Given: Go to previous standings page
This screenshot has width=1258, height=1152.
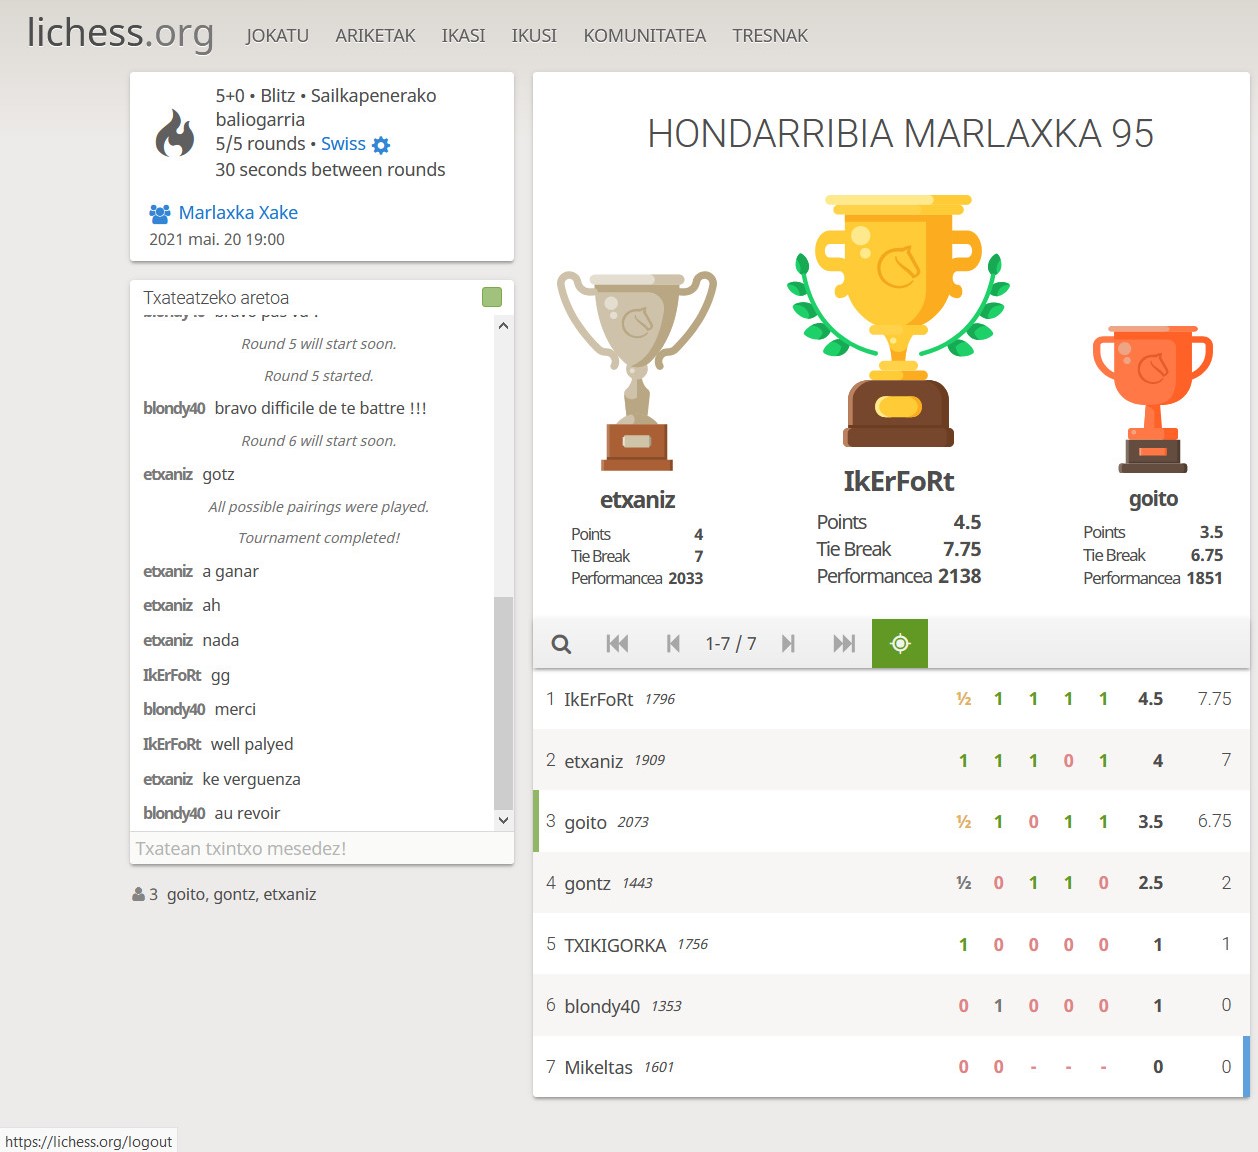Looking at the screenshot, I should click(673, 644).
